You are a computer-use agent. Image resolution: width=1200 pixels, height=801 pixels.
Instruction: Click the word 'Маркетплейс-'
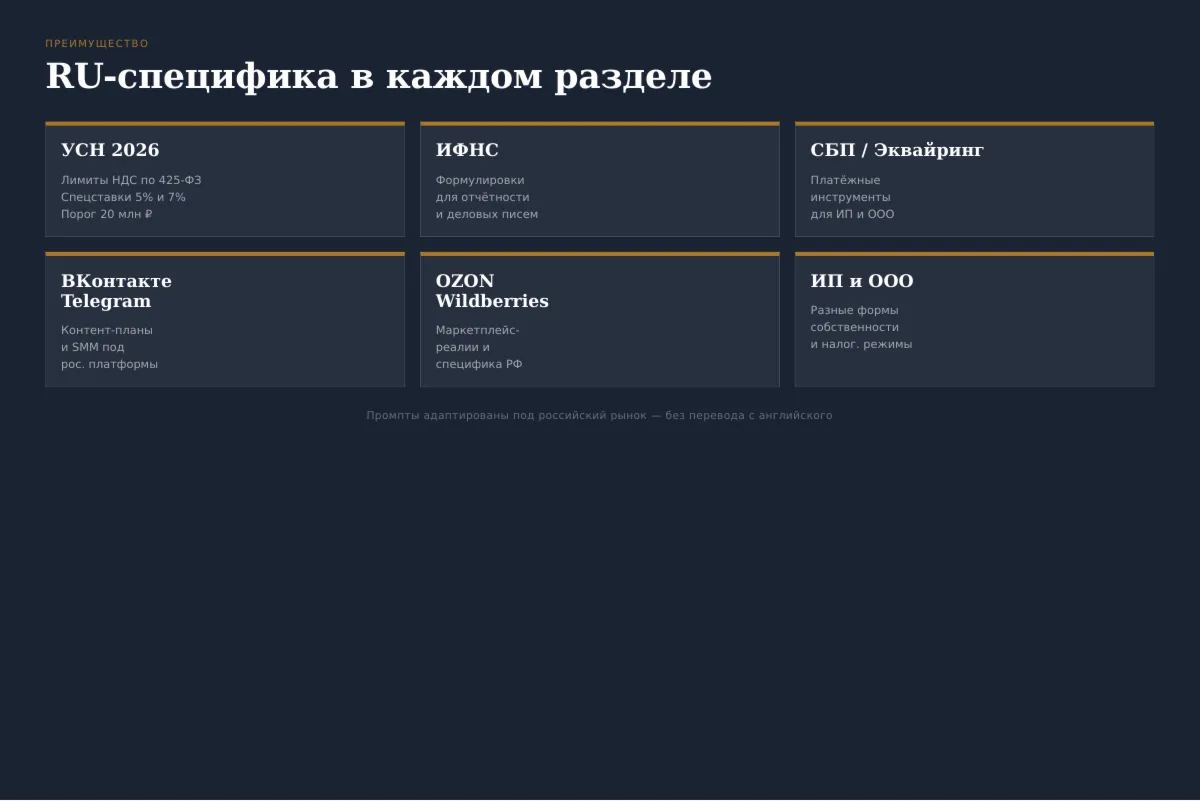tap(478, 331)
